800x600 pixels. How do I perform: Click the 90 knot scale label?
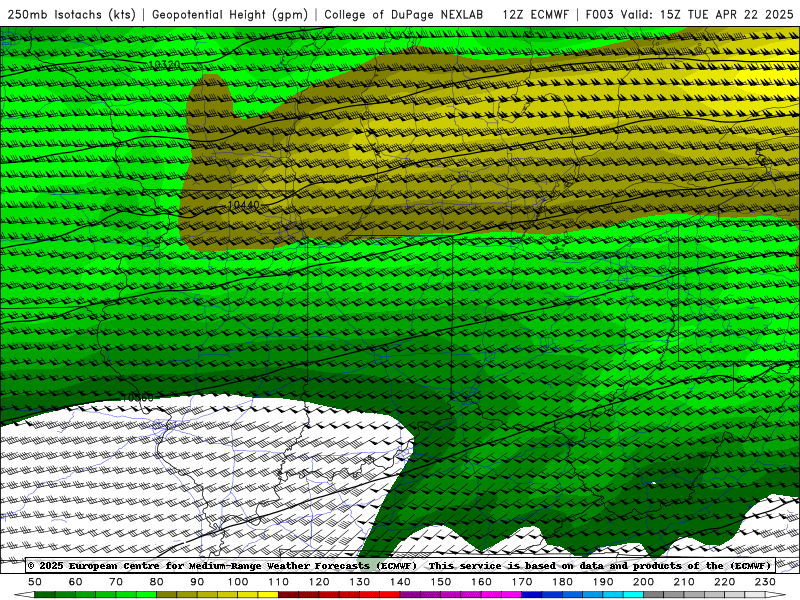197,582
